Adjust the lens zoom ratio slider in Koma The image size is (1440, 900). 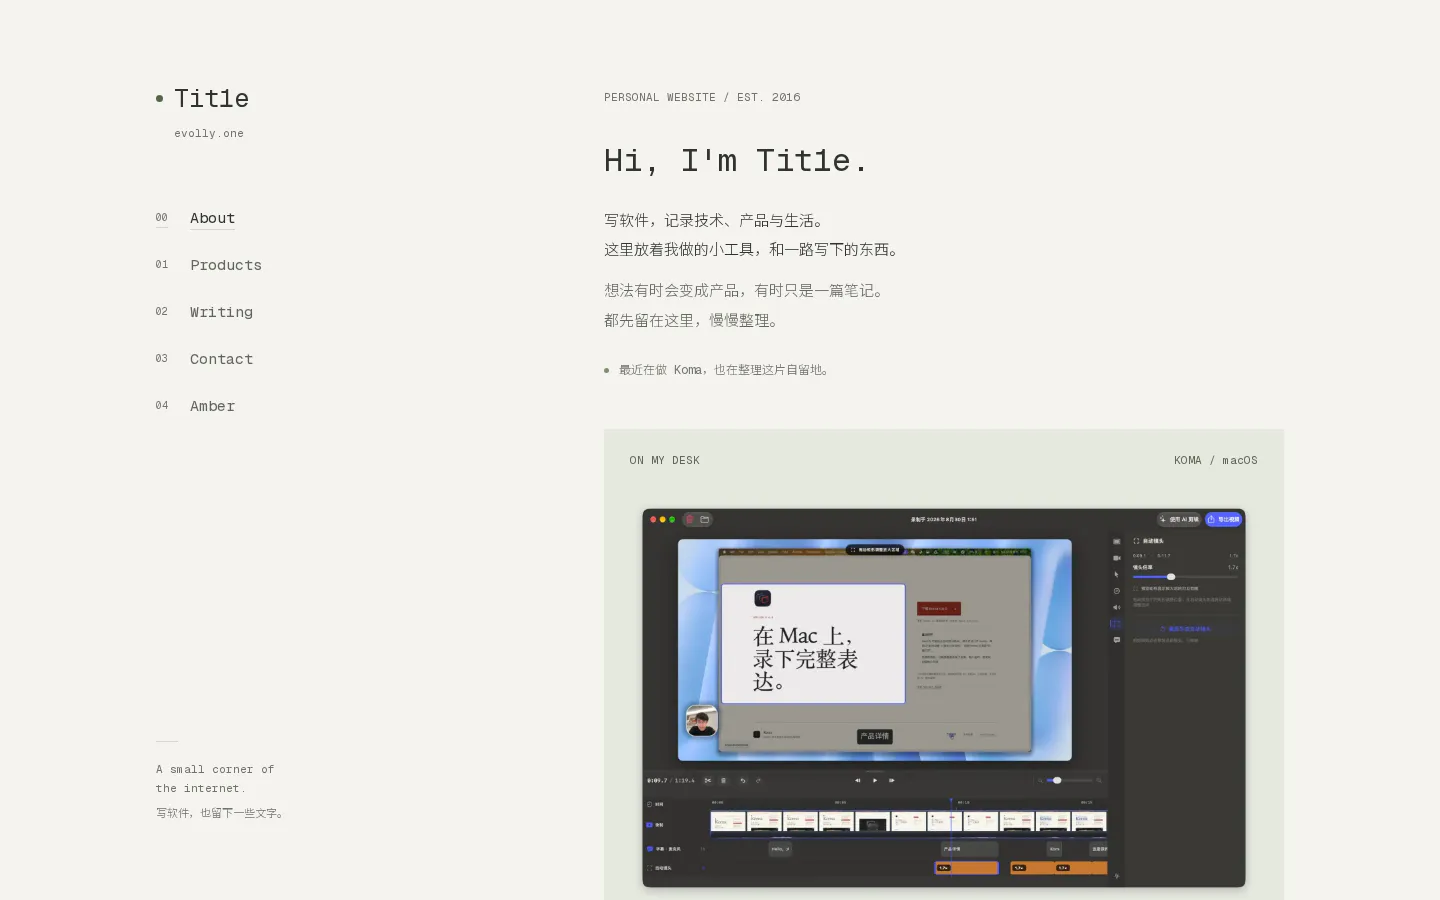(x=1185, y=577)
